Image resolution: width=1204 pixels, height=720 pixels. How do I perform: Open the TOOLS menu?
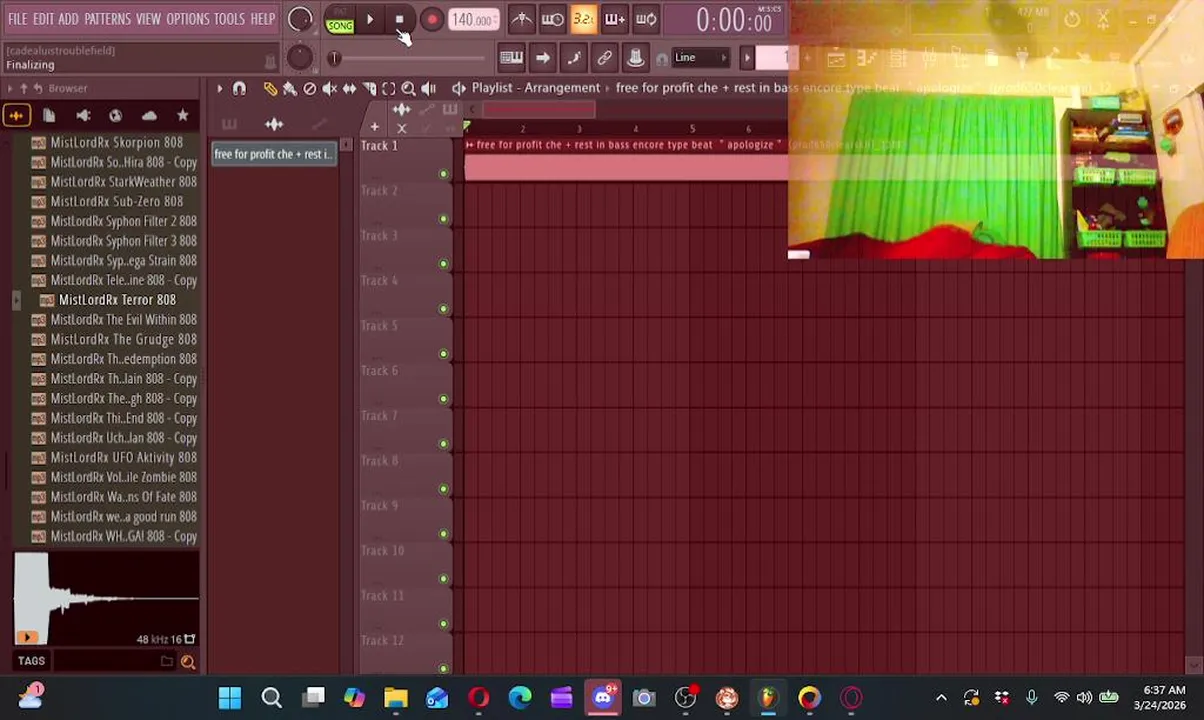pyautogui.click(x=229, y=19)
